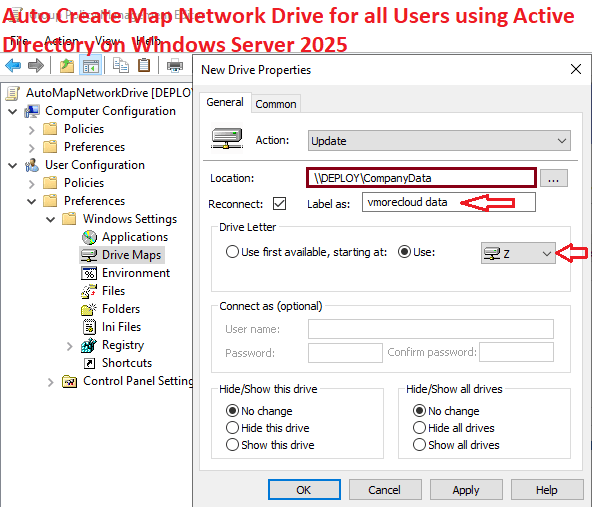Image resolution: width=592 pixels, height=507 pixels.
Task: Click the Location input field
Action: (421, 178)
